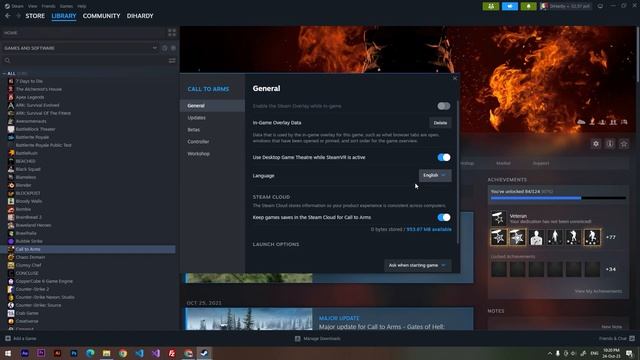Click the Windows Start button
Viewport: 640px width, 360px height.
coord(8,353)
